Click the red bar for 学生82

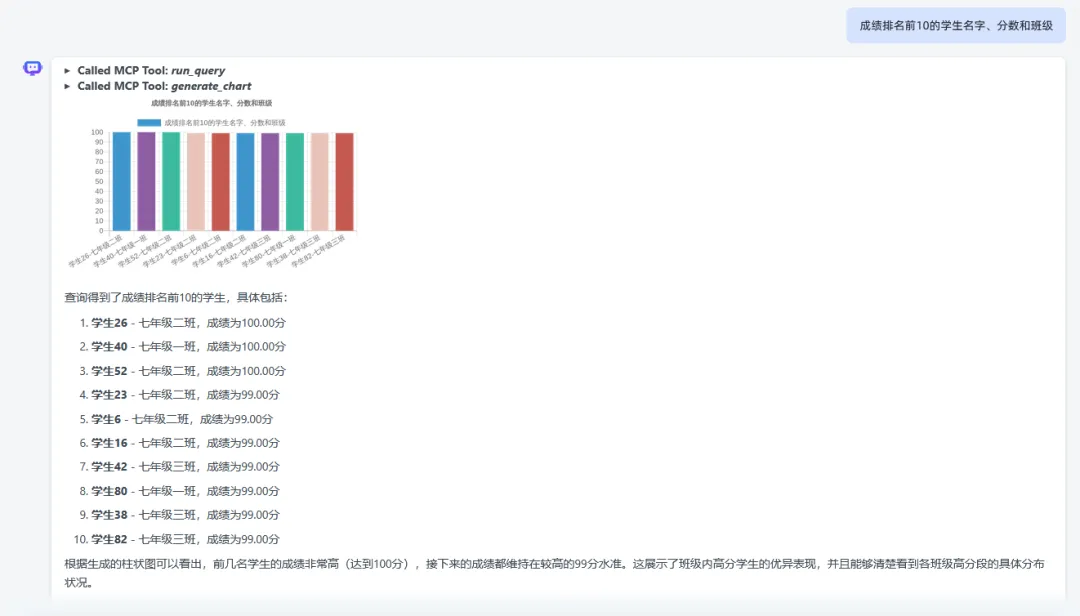click(346, 181)
